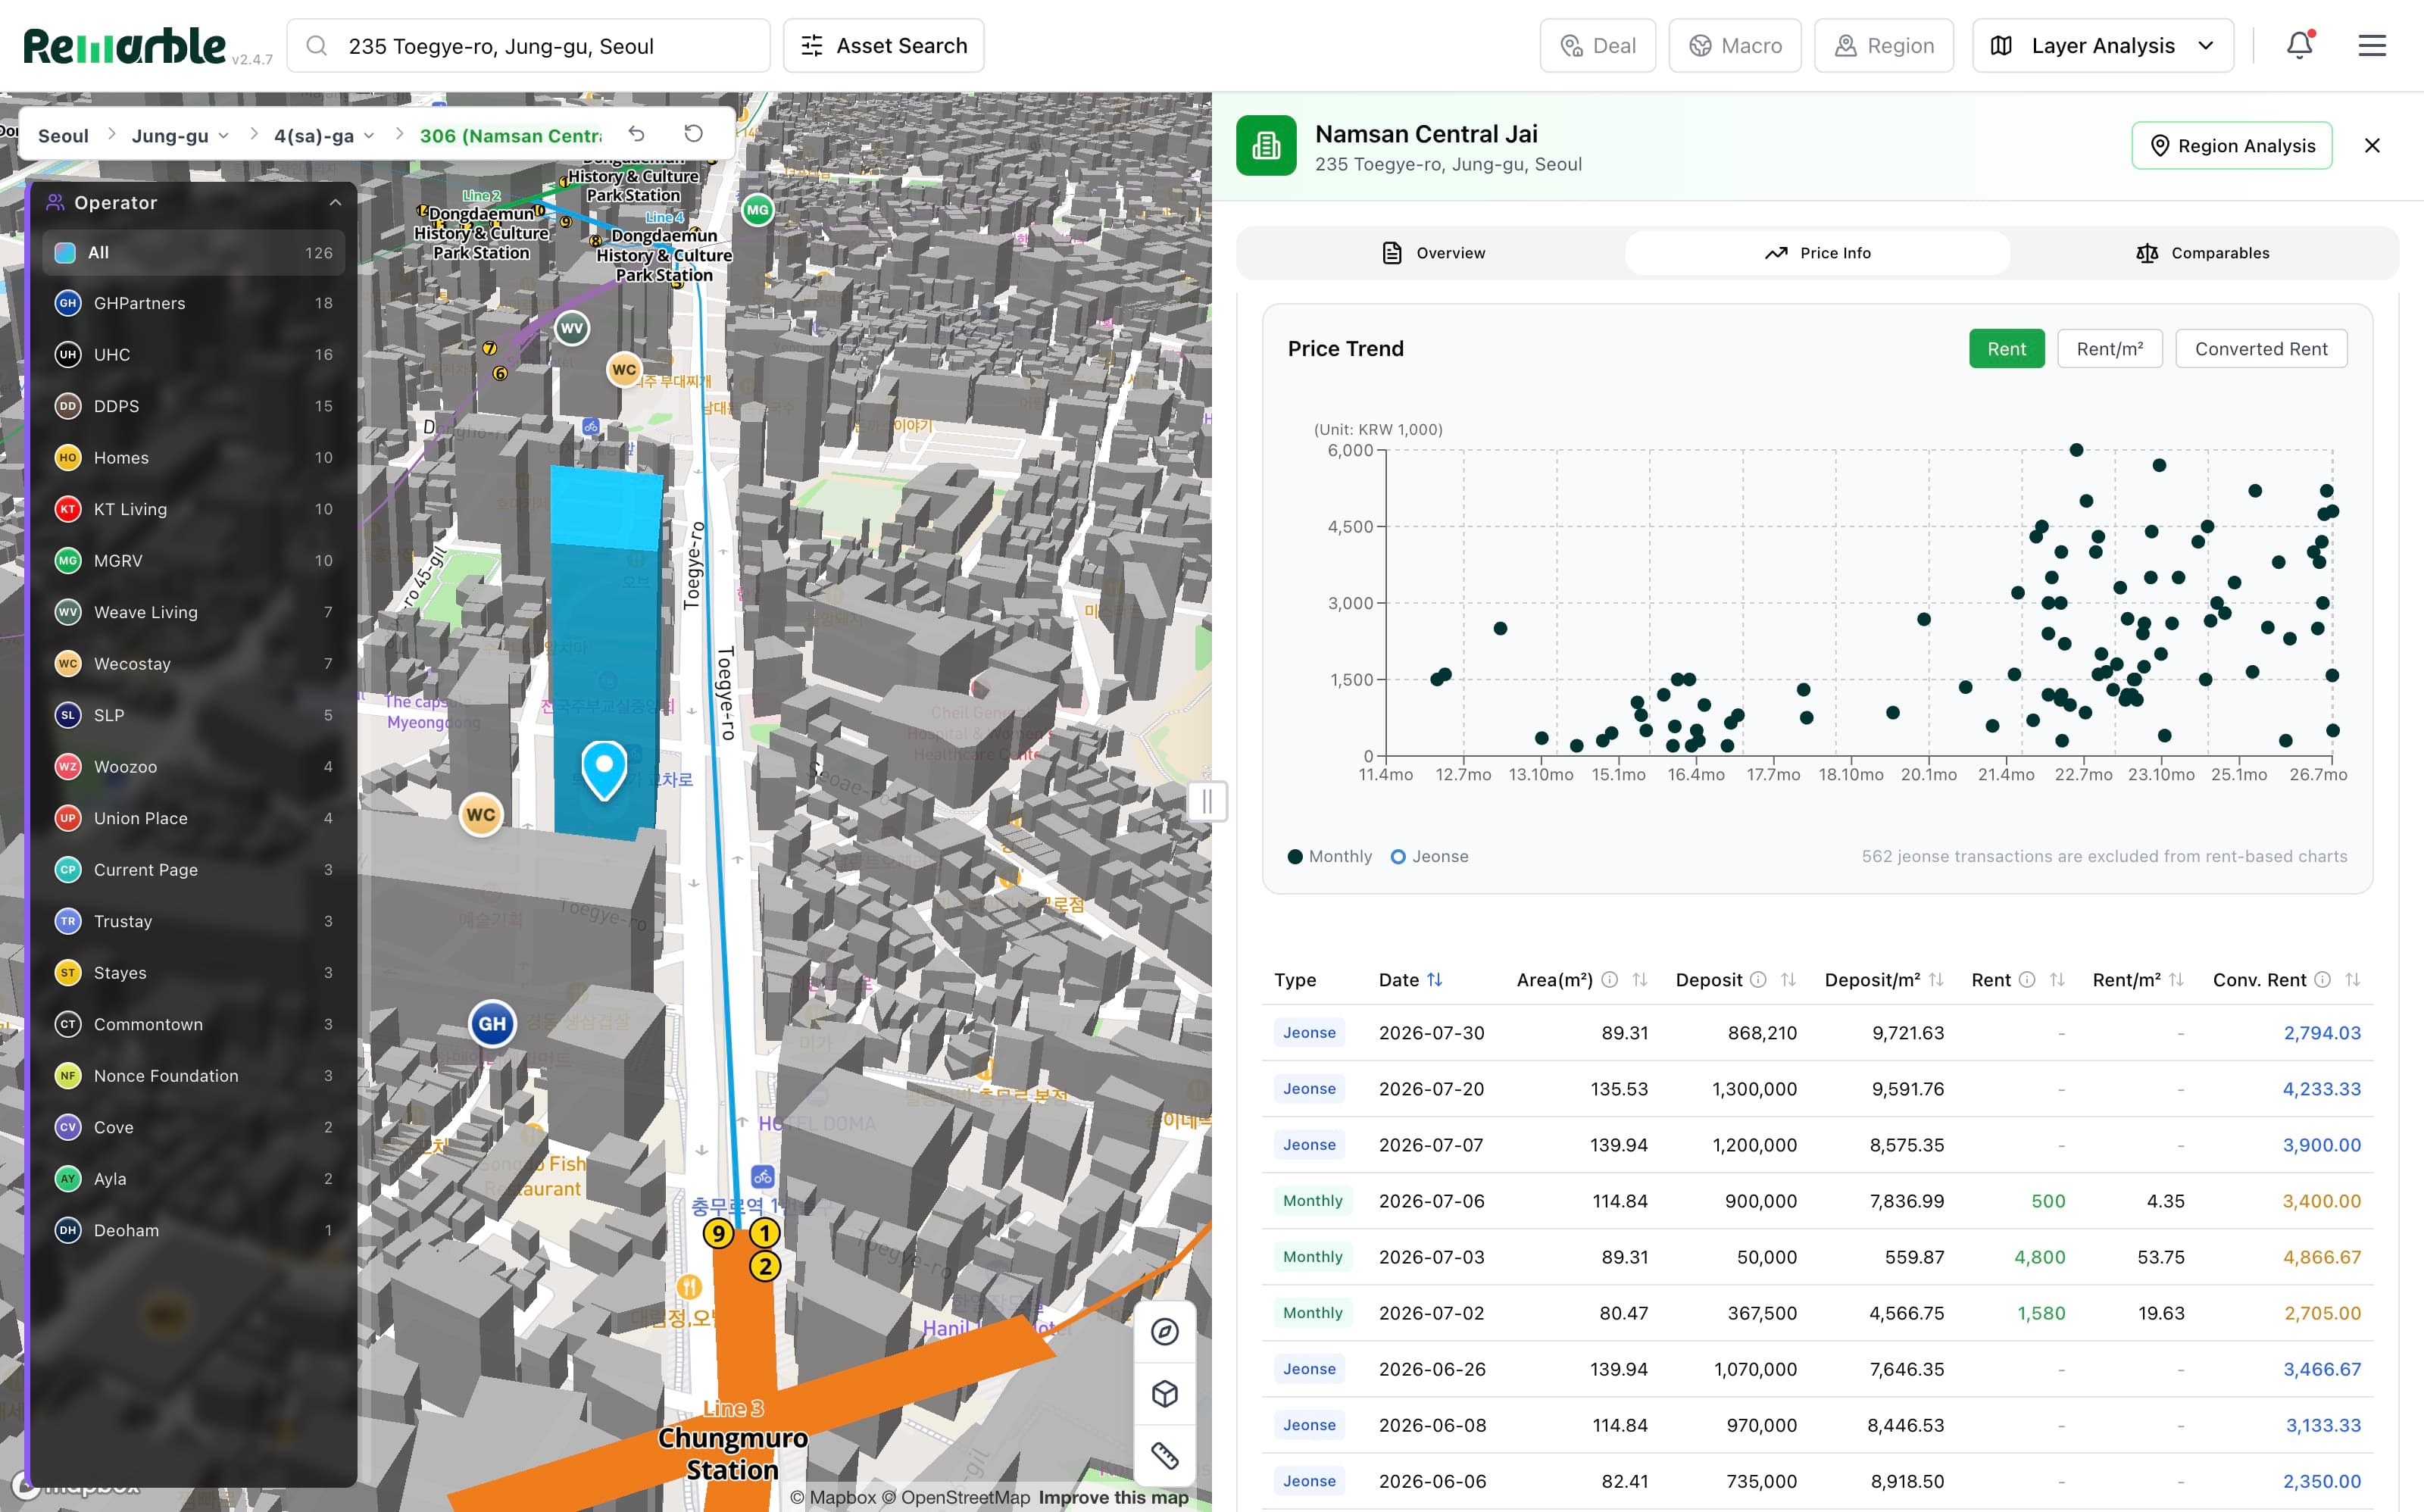Switch to the Overview tab

tap(1432, 253)
